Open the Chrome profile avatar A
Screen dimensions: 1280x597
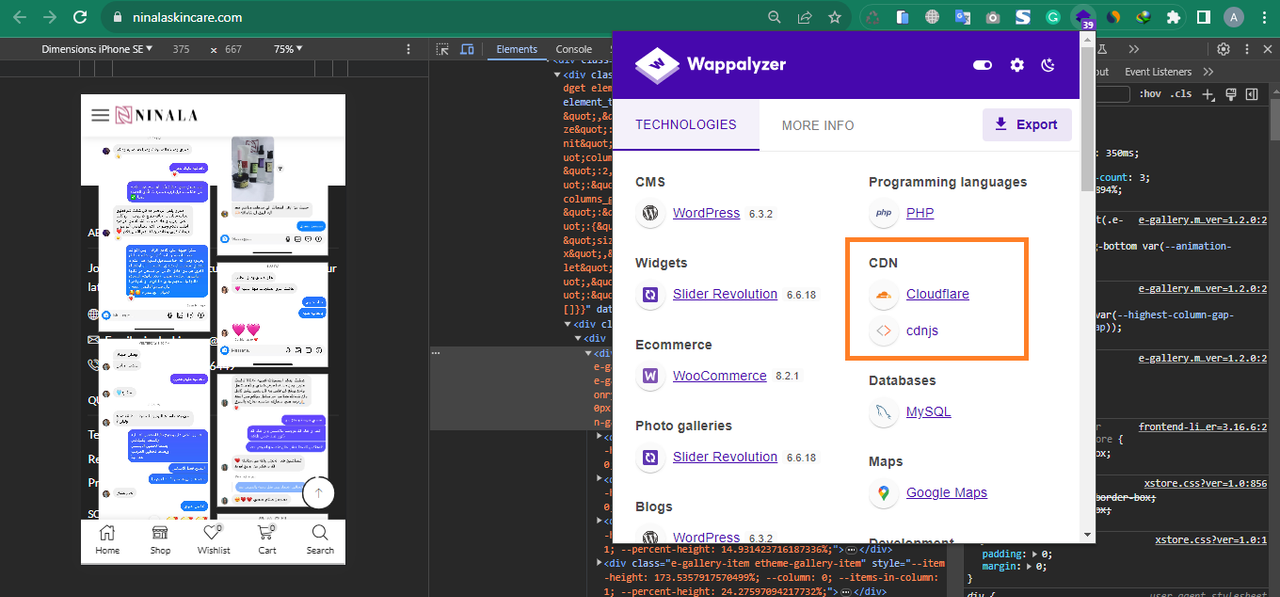point(1234,17)
